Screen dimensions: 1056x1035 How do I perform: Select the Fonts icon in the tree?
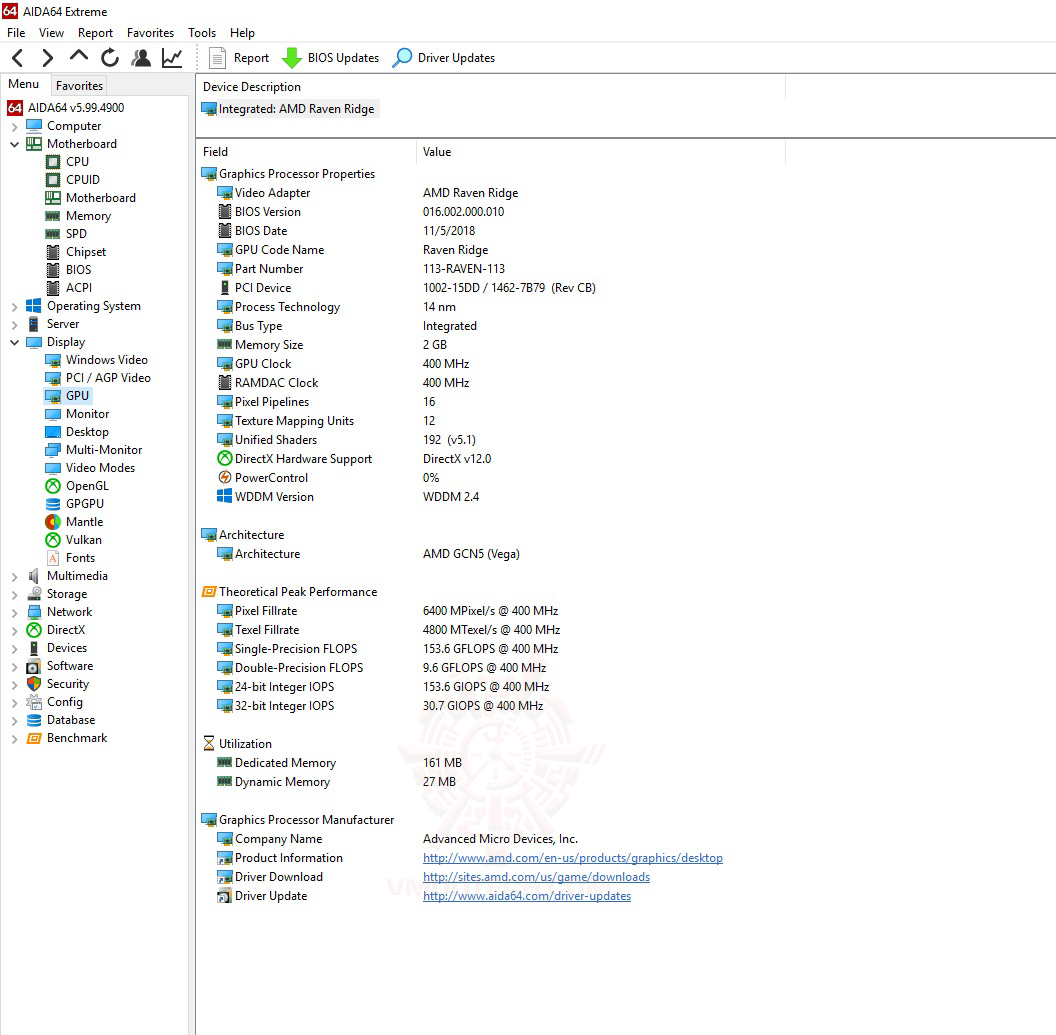[53, 558]
